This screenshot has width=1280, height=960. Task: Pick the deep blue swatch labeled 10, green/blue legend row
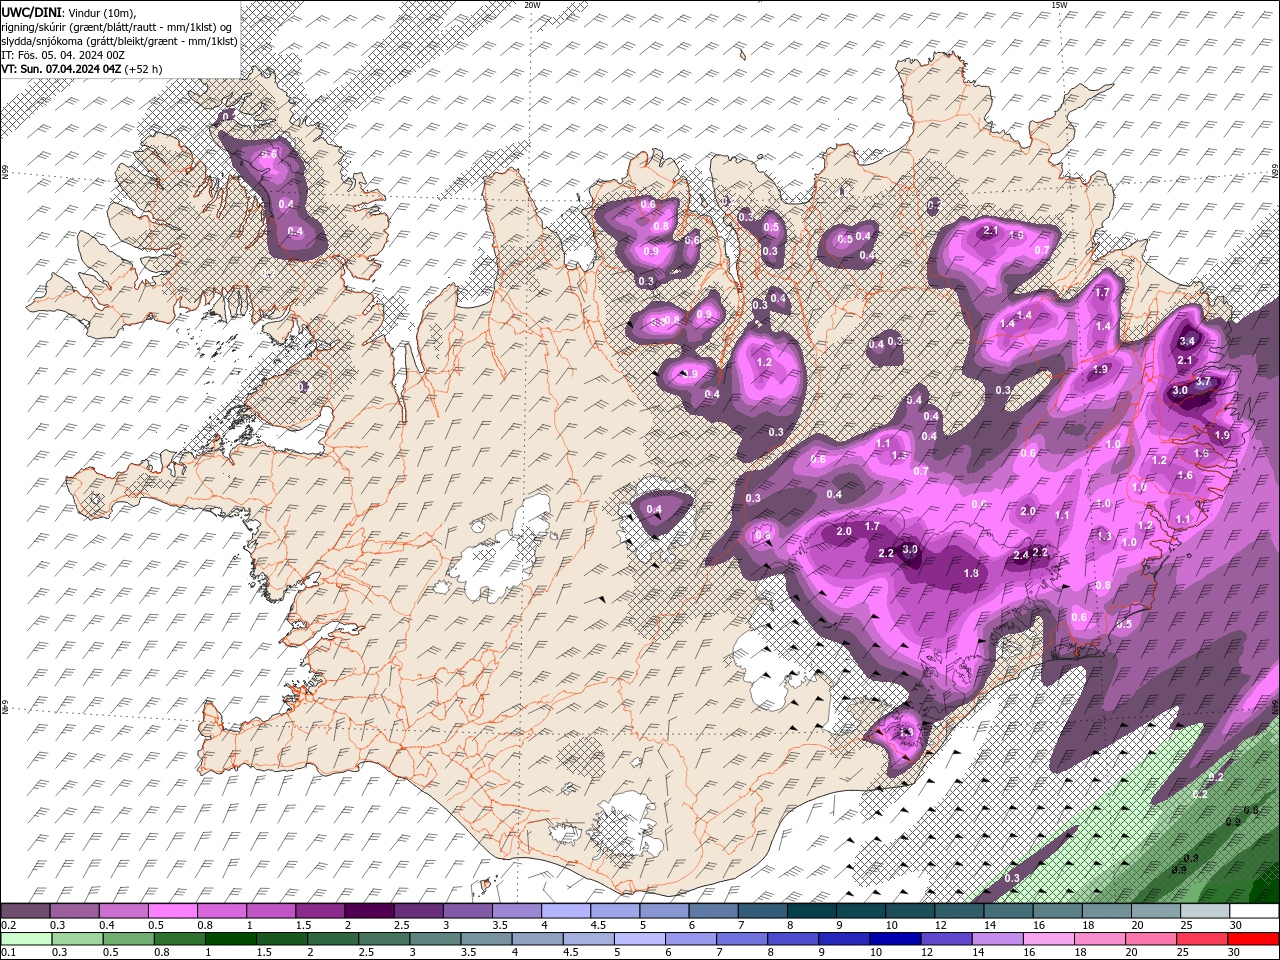896,938
